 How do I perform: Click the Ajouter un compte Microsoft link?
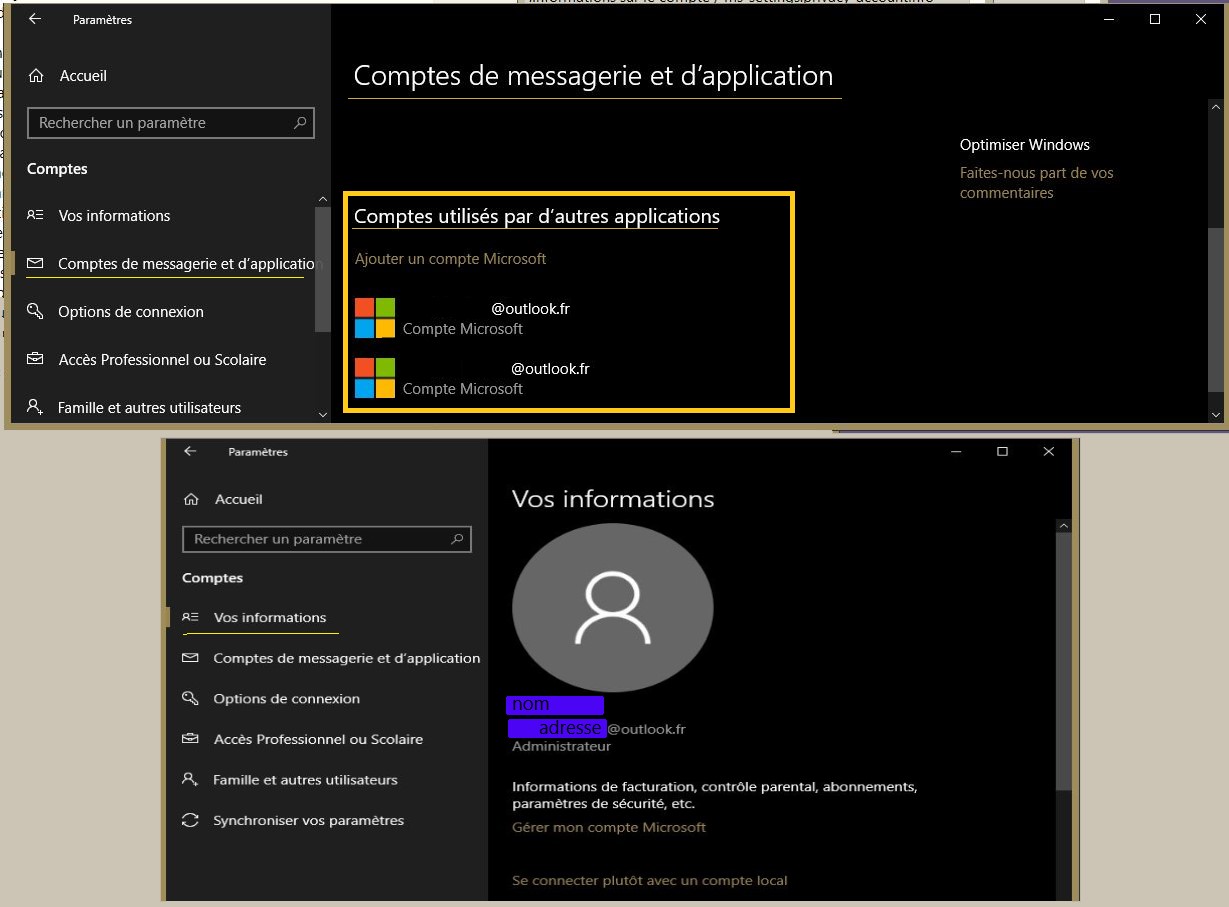pos(450,259)
